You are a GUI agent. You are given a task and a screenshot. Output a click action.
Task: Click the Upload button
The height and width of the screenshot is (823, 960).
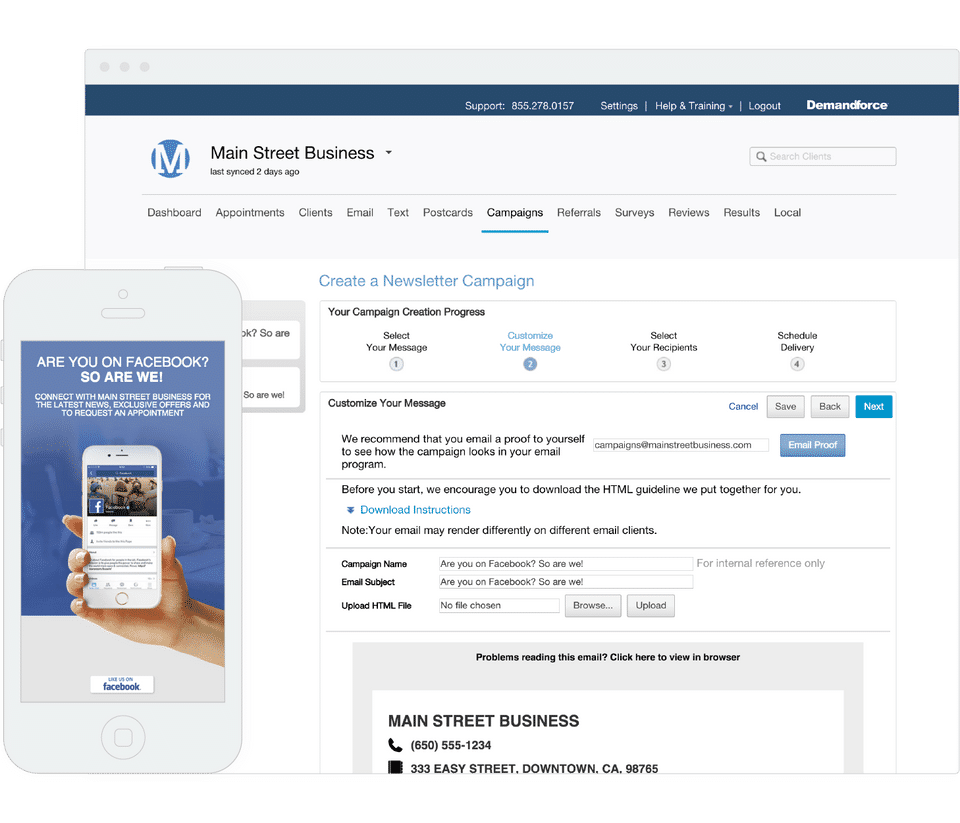(x=651, y=606)
